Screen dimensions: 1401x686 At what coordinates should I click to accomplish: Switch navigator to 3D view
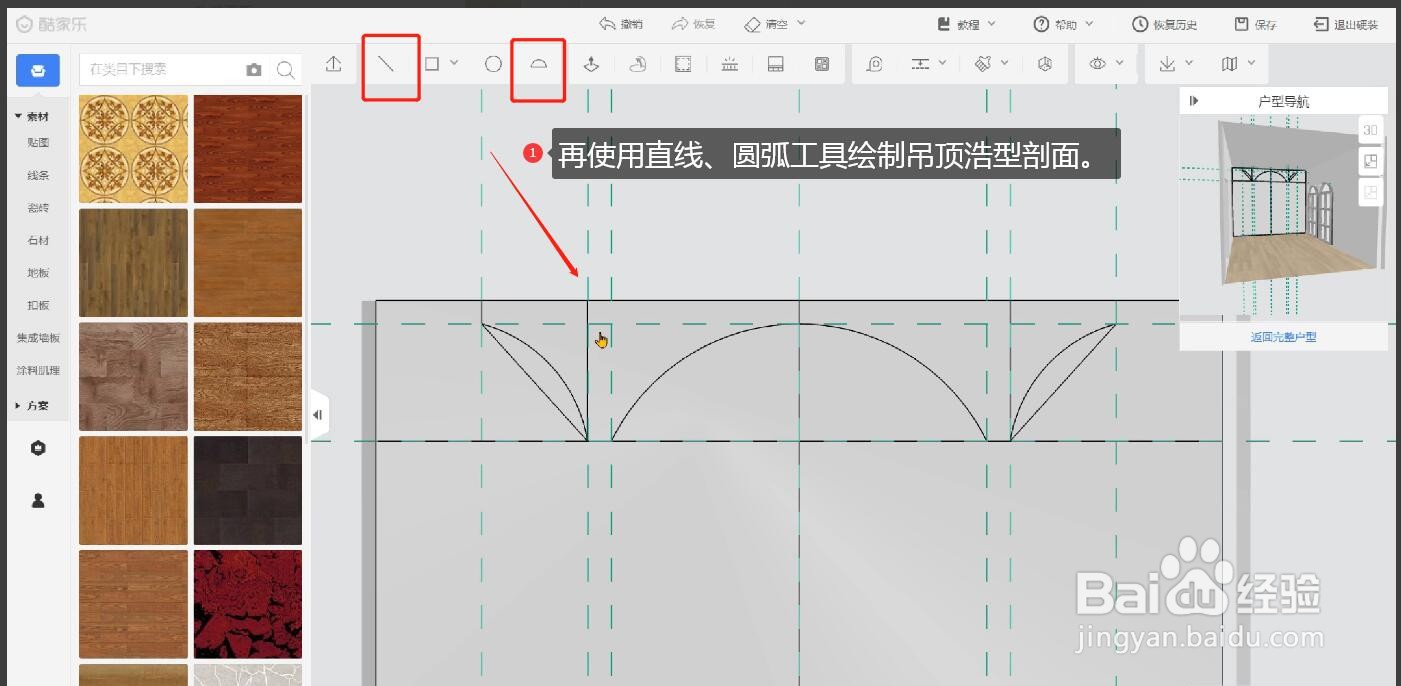pos(1370,130)
